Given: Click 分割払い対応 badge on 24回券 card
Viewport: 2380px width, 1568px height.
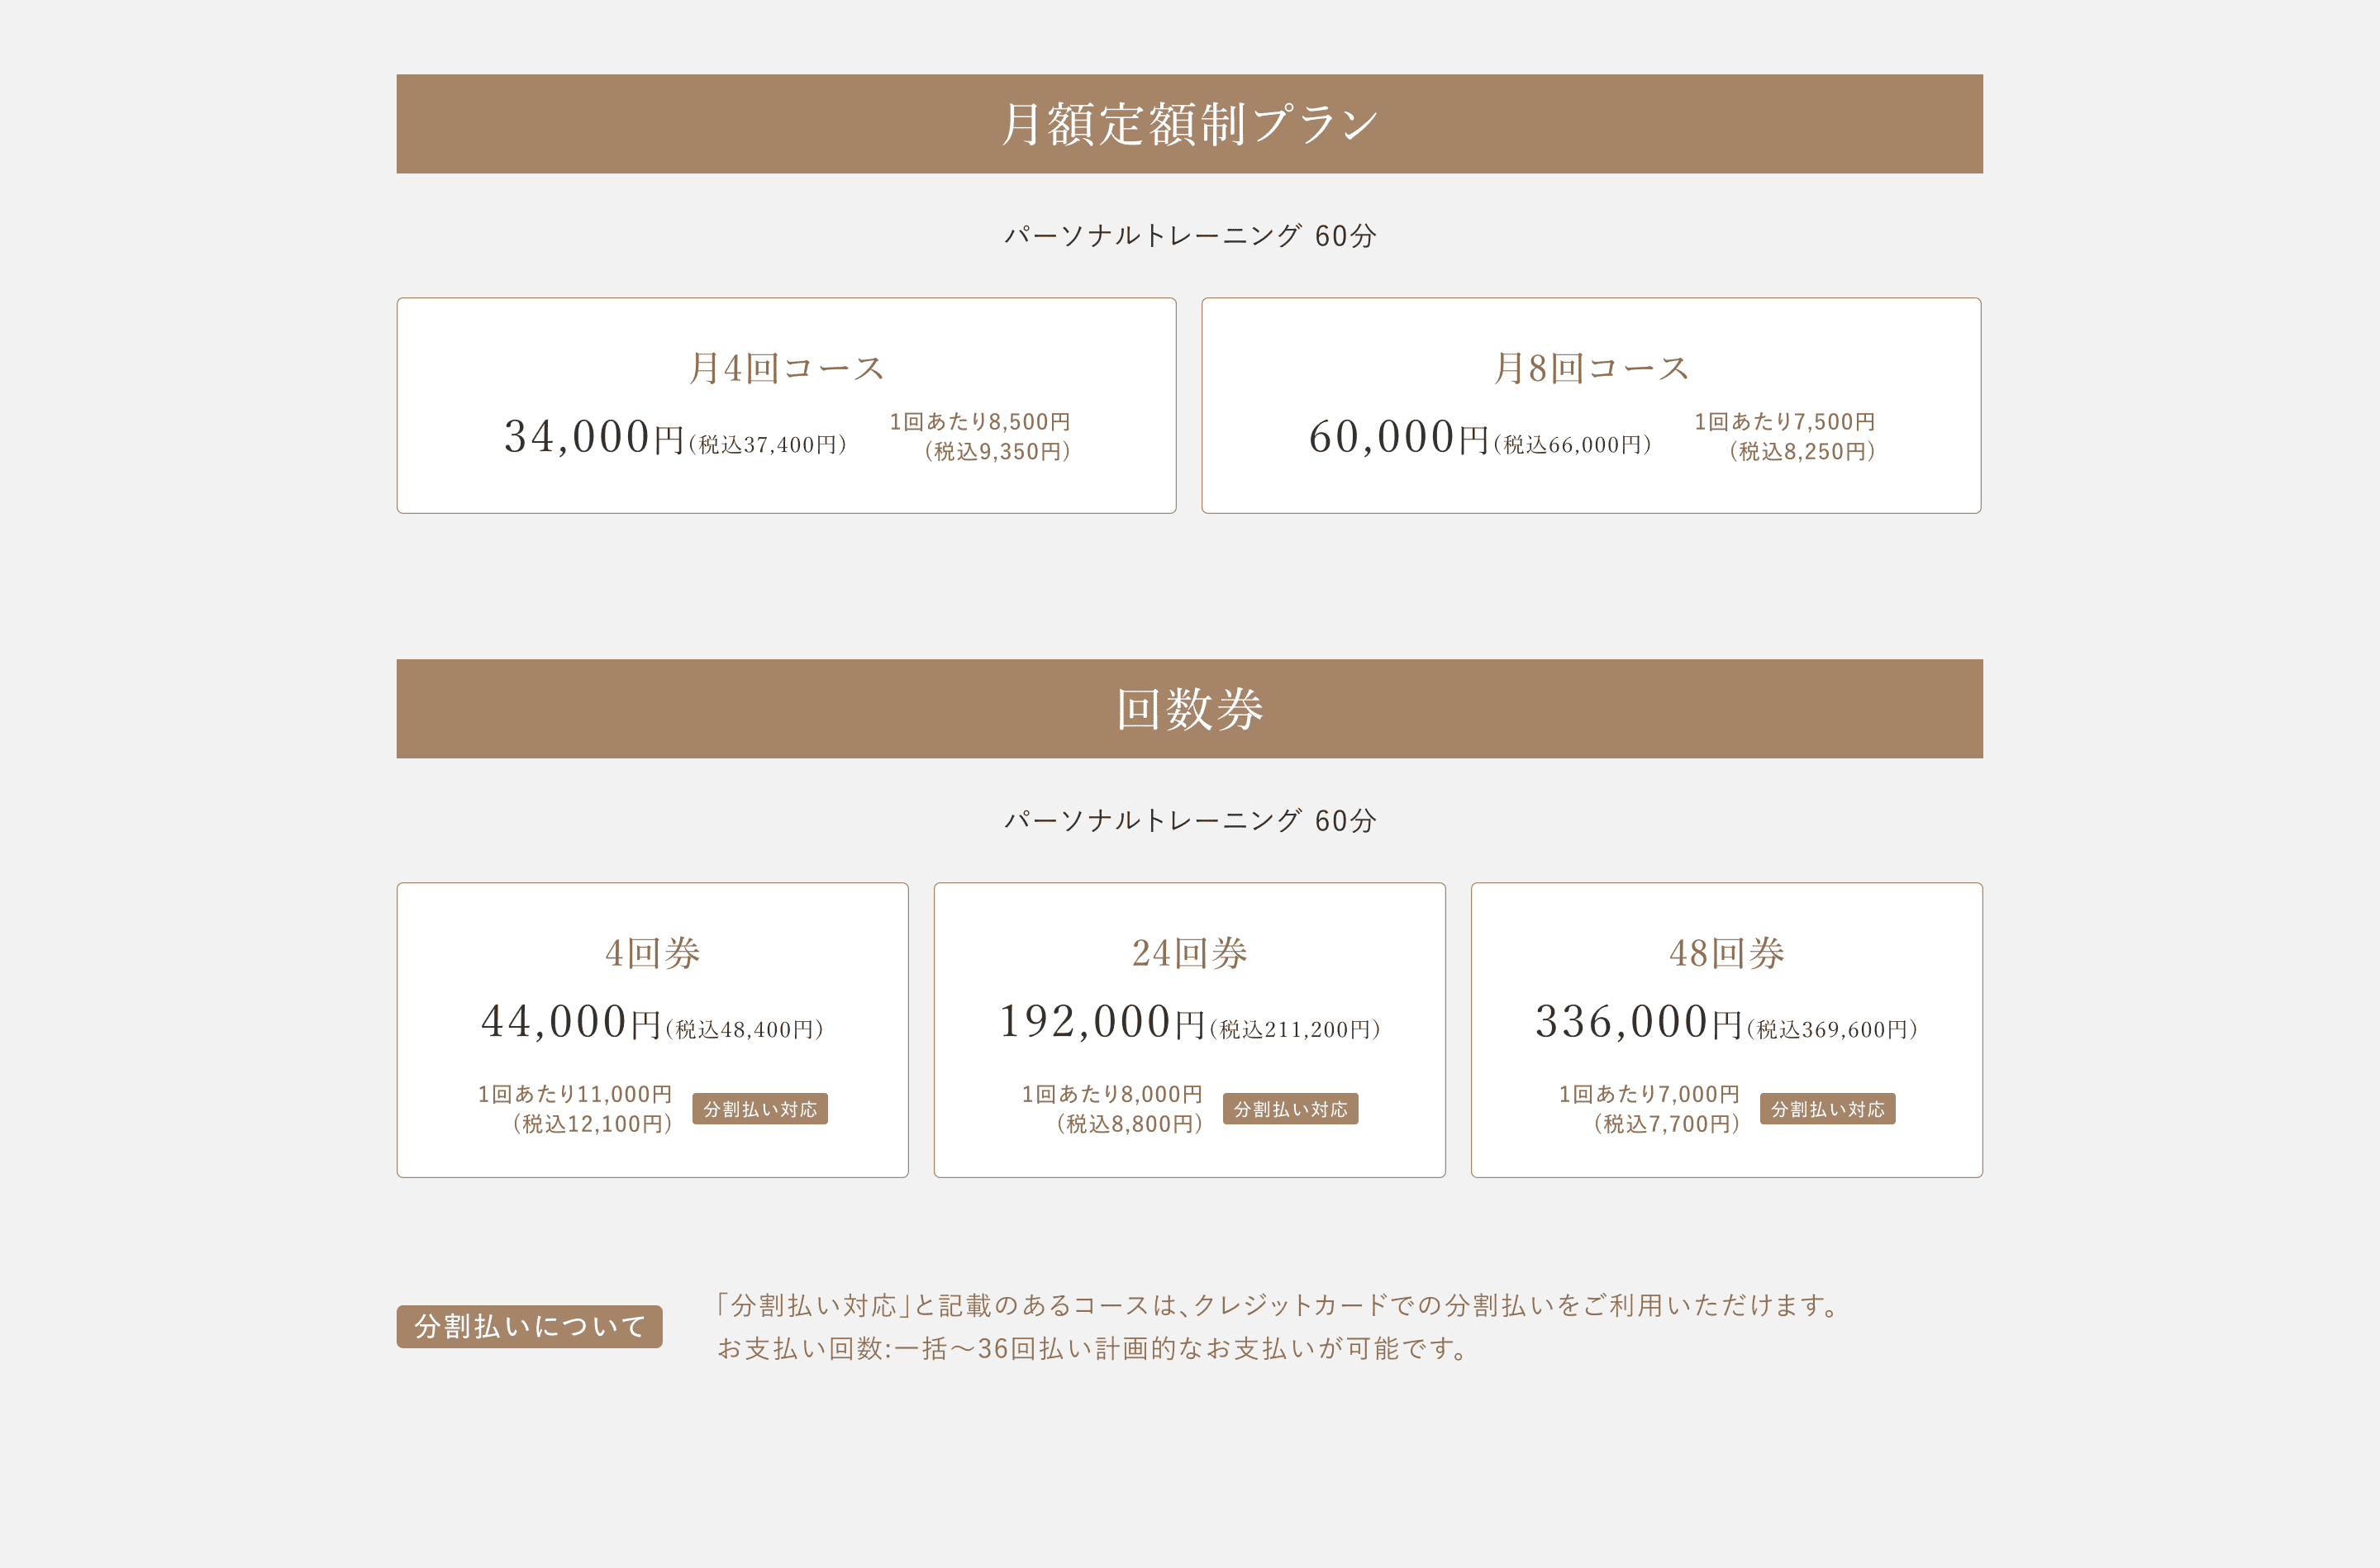Looking at the screenshot, I should tap(1290, 1109).
